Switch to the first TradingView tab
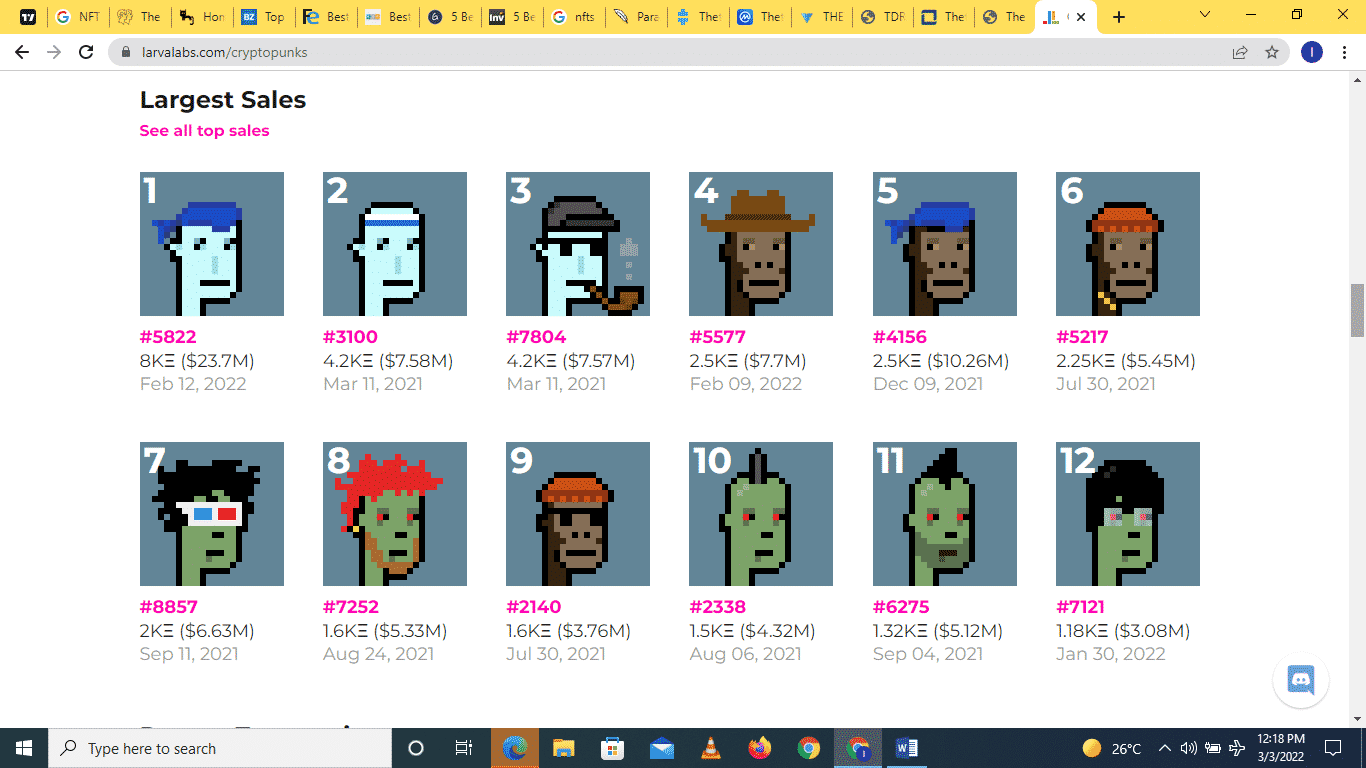Screen dimensions: 1366x768 click(28, 17)
